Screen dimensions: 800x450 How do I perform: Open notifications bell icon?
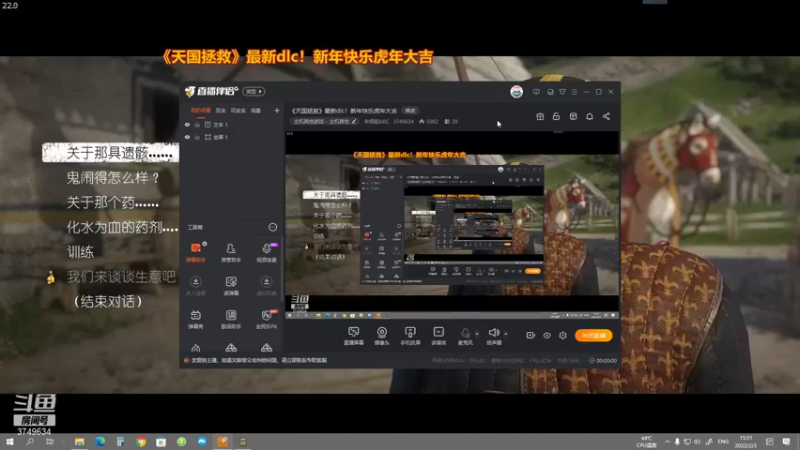point(589,116)
